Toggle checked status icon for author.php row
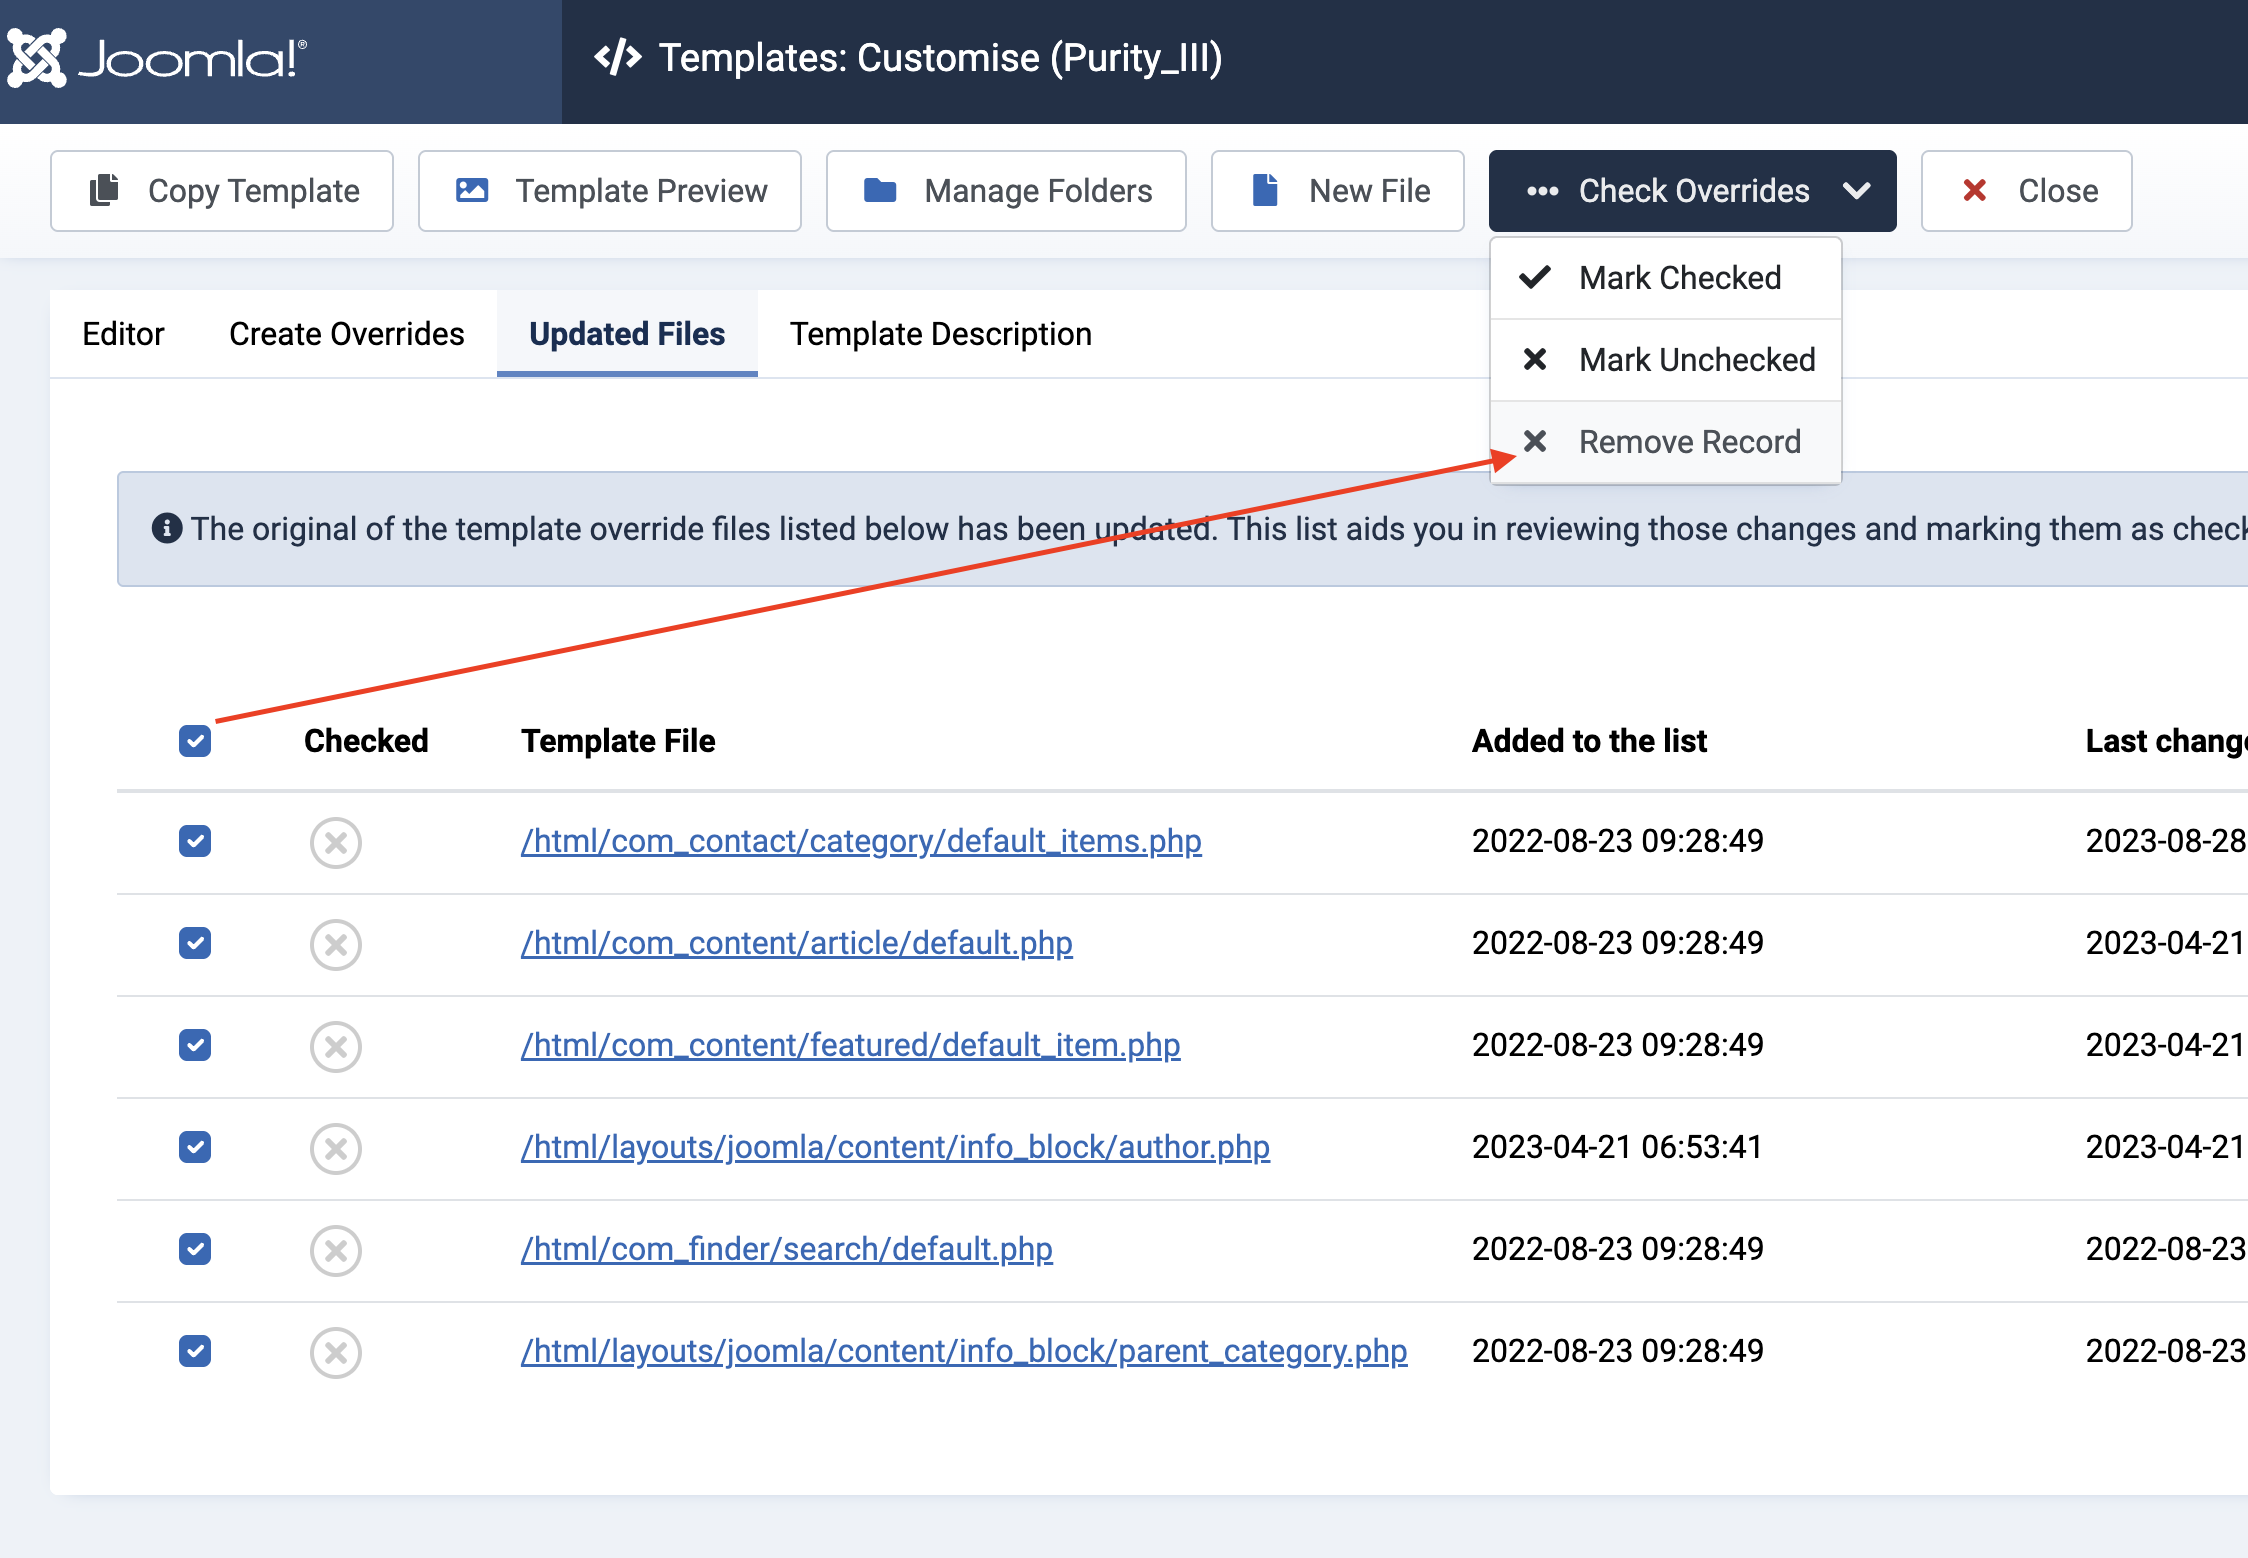The width and height of the screenshot is (2248, 1558). (336, 1149)
